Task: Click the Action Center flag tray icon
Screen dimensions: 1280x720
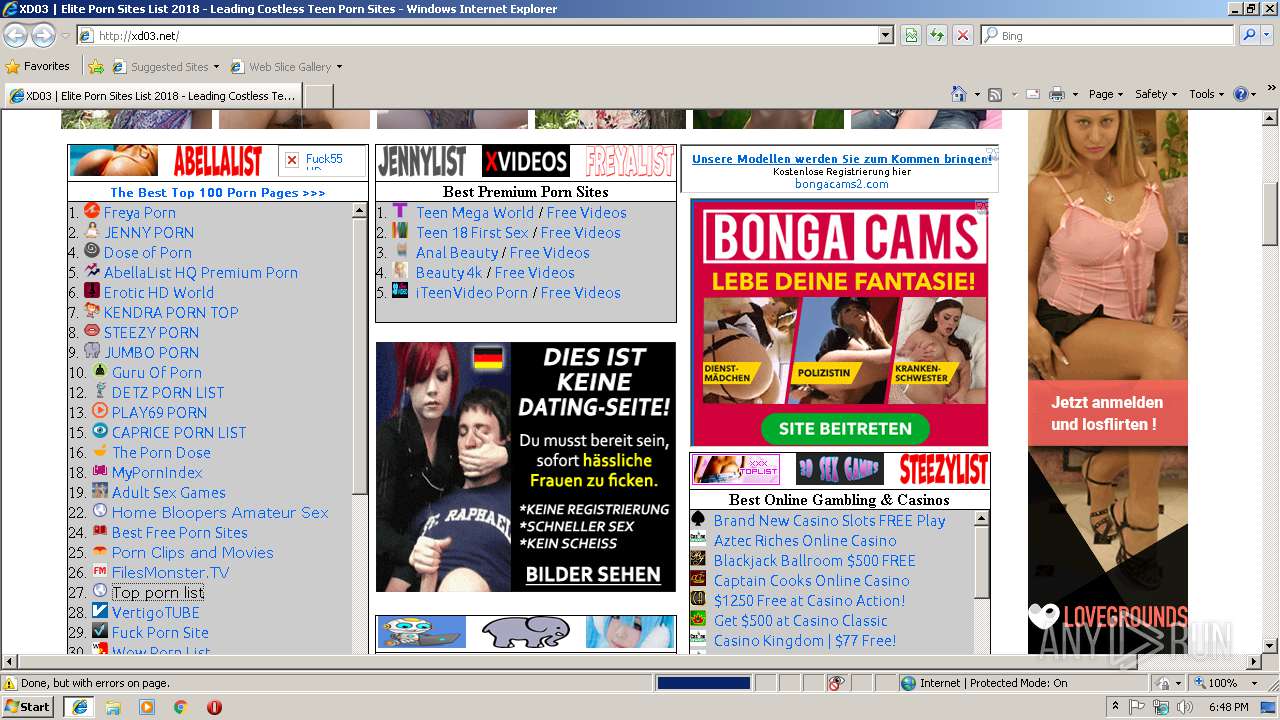Action: (1136, 706)
